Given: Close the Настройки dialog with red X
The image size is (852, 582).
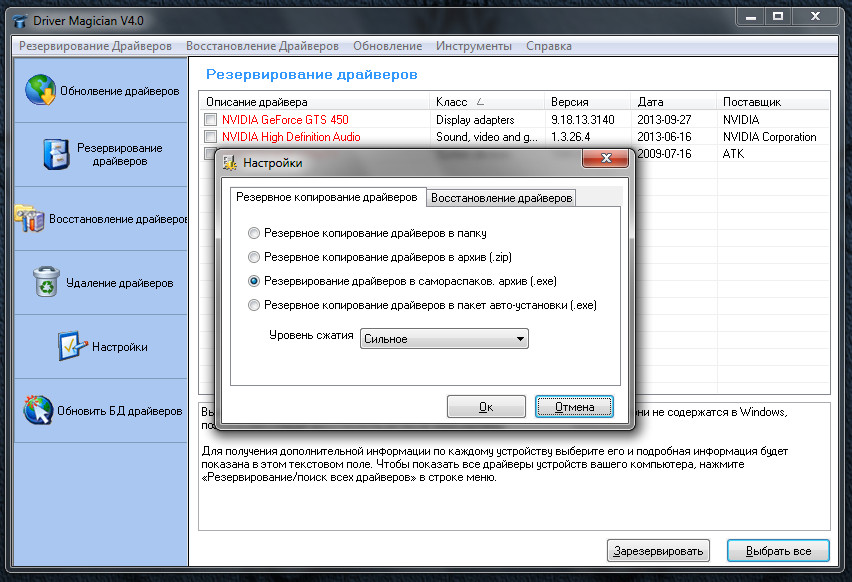Looking at the screenshot, I should (x=606, y=158).
